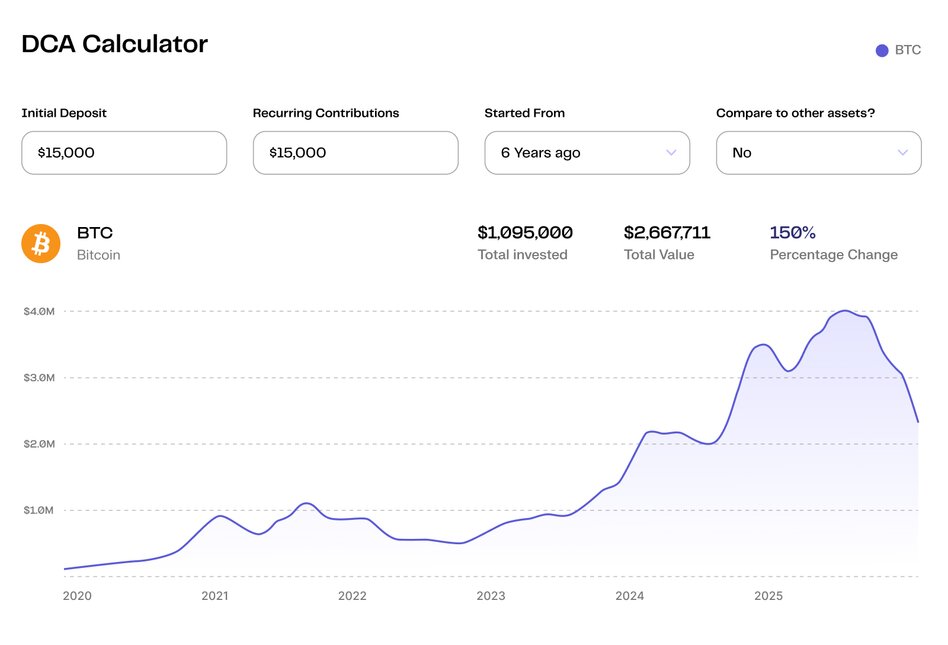Click the $4.0M axis label
This screenshot has width=948, height=645.
39,311
